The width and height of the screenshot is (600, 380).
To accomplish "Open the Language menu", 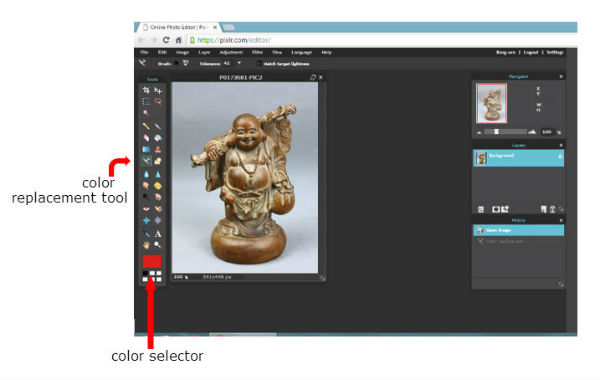I will pyautogui.click(x=302, y=52).
